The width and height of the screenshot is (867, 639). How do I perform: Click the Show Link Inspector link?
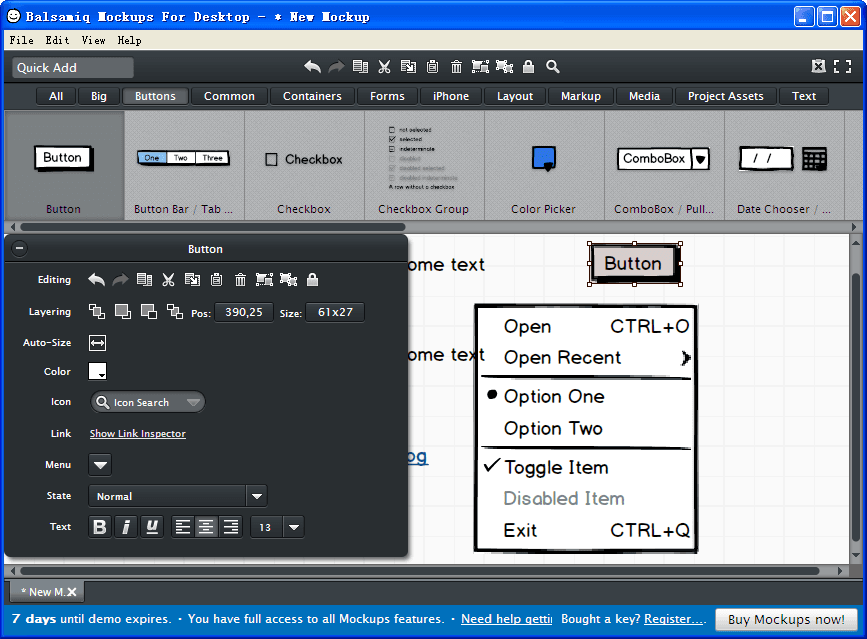tap(137, 434)
